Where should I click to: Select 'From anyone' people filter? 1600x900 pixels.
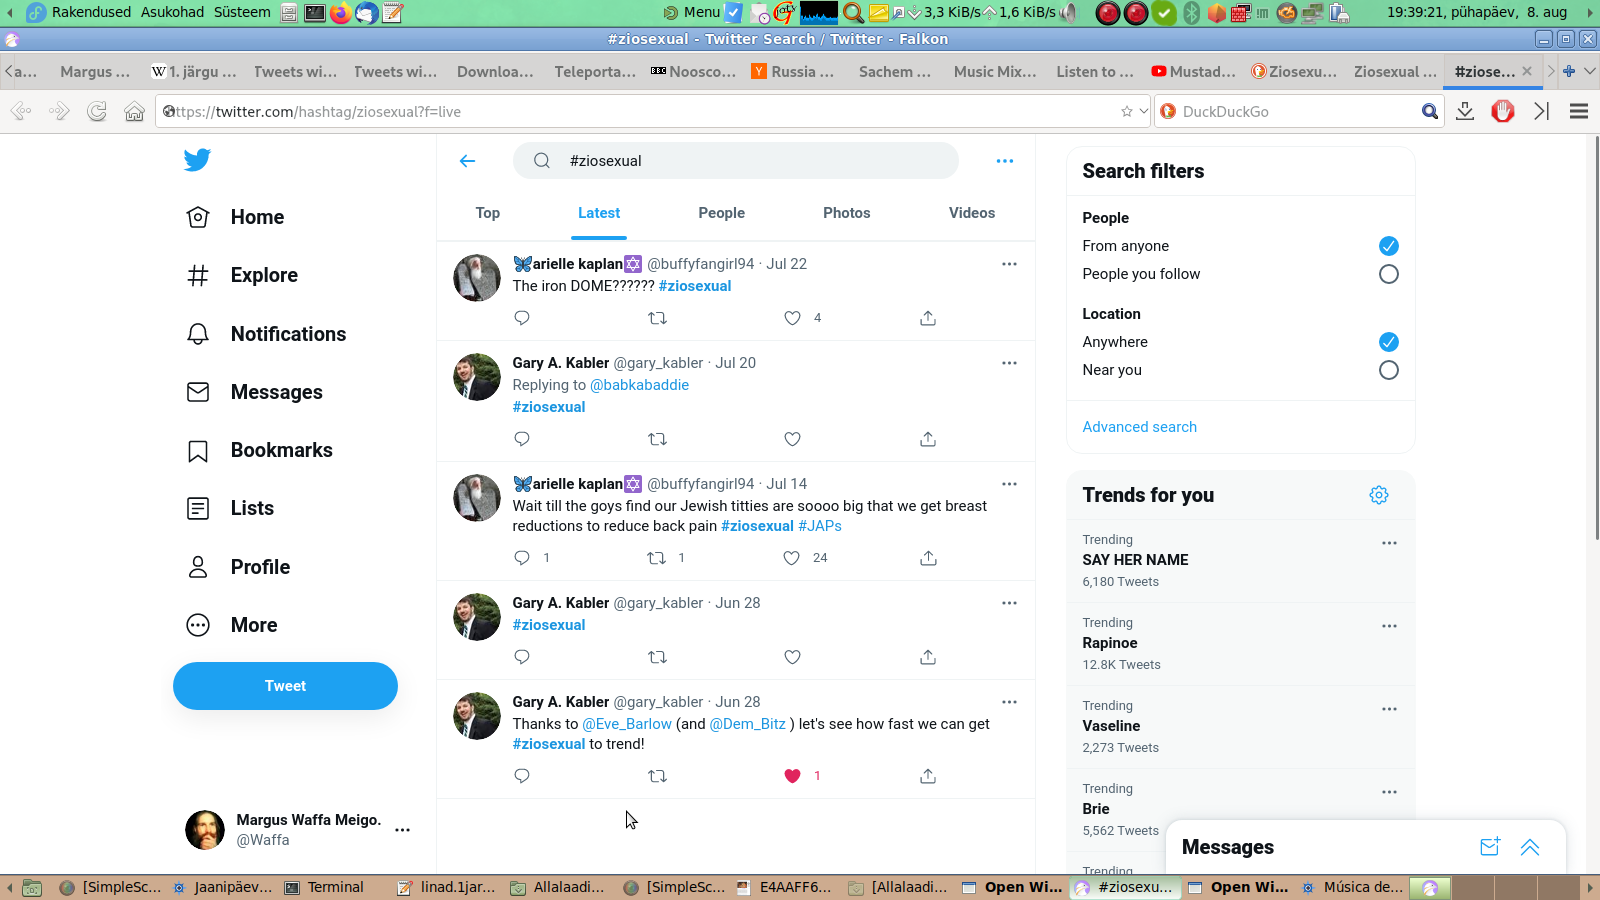1389,246
